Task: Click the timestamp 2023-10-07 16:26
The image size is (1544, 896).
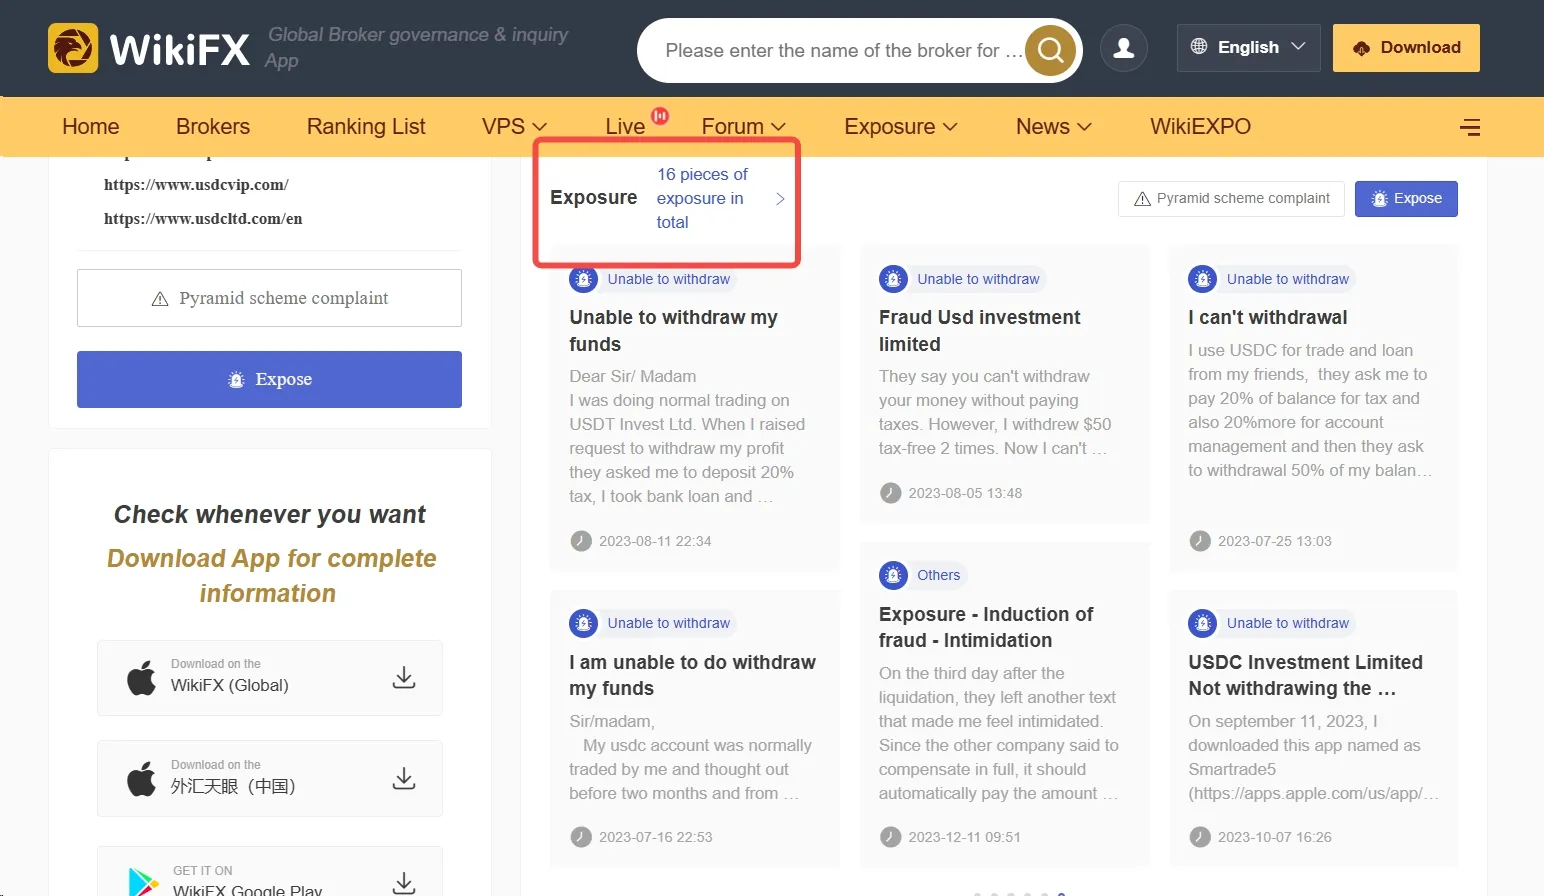Action: (x=1275, y=837)
